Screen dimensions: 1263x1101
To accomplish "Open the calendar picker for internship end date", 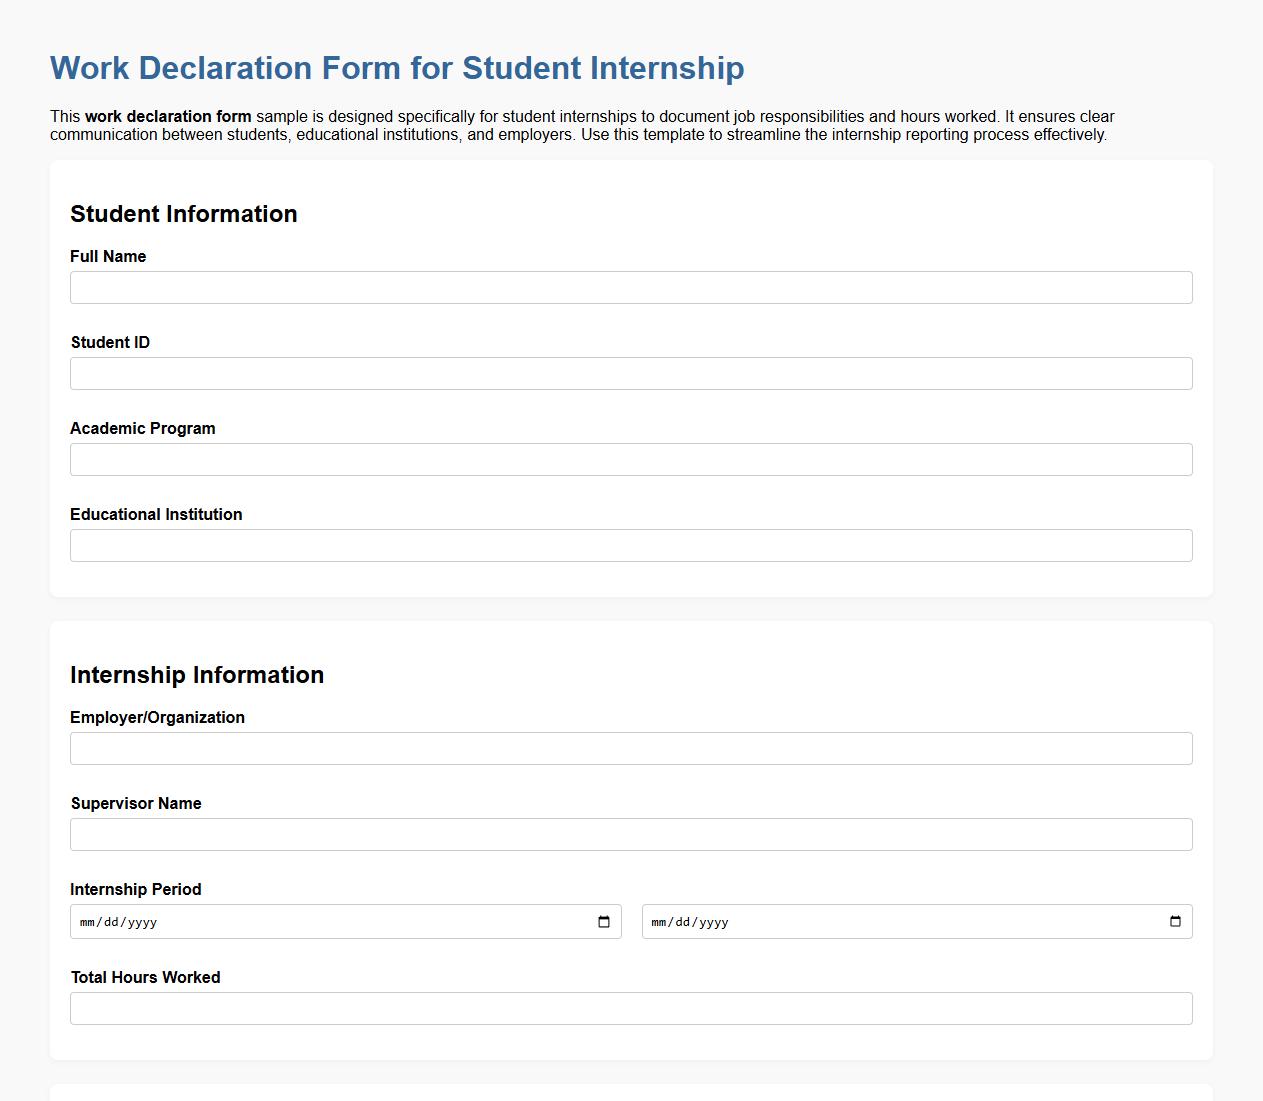I will (1176, 921).
